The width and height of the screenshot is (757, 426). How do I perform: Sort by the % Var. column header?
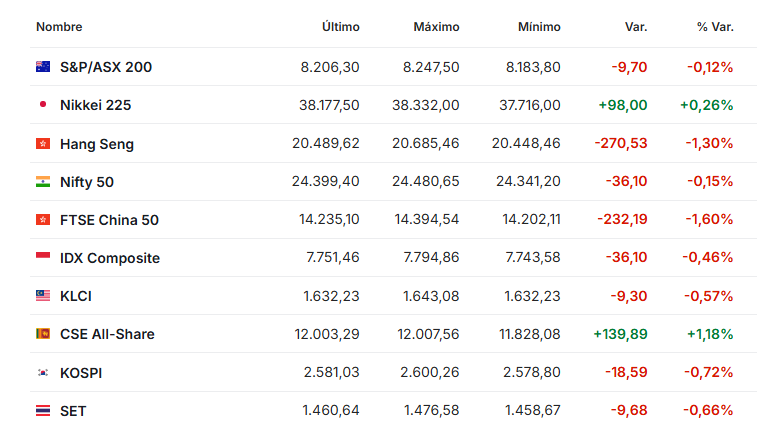[x=715, y=27]
